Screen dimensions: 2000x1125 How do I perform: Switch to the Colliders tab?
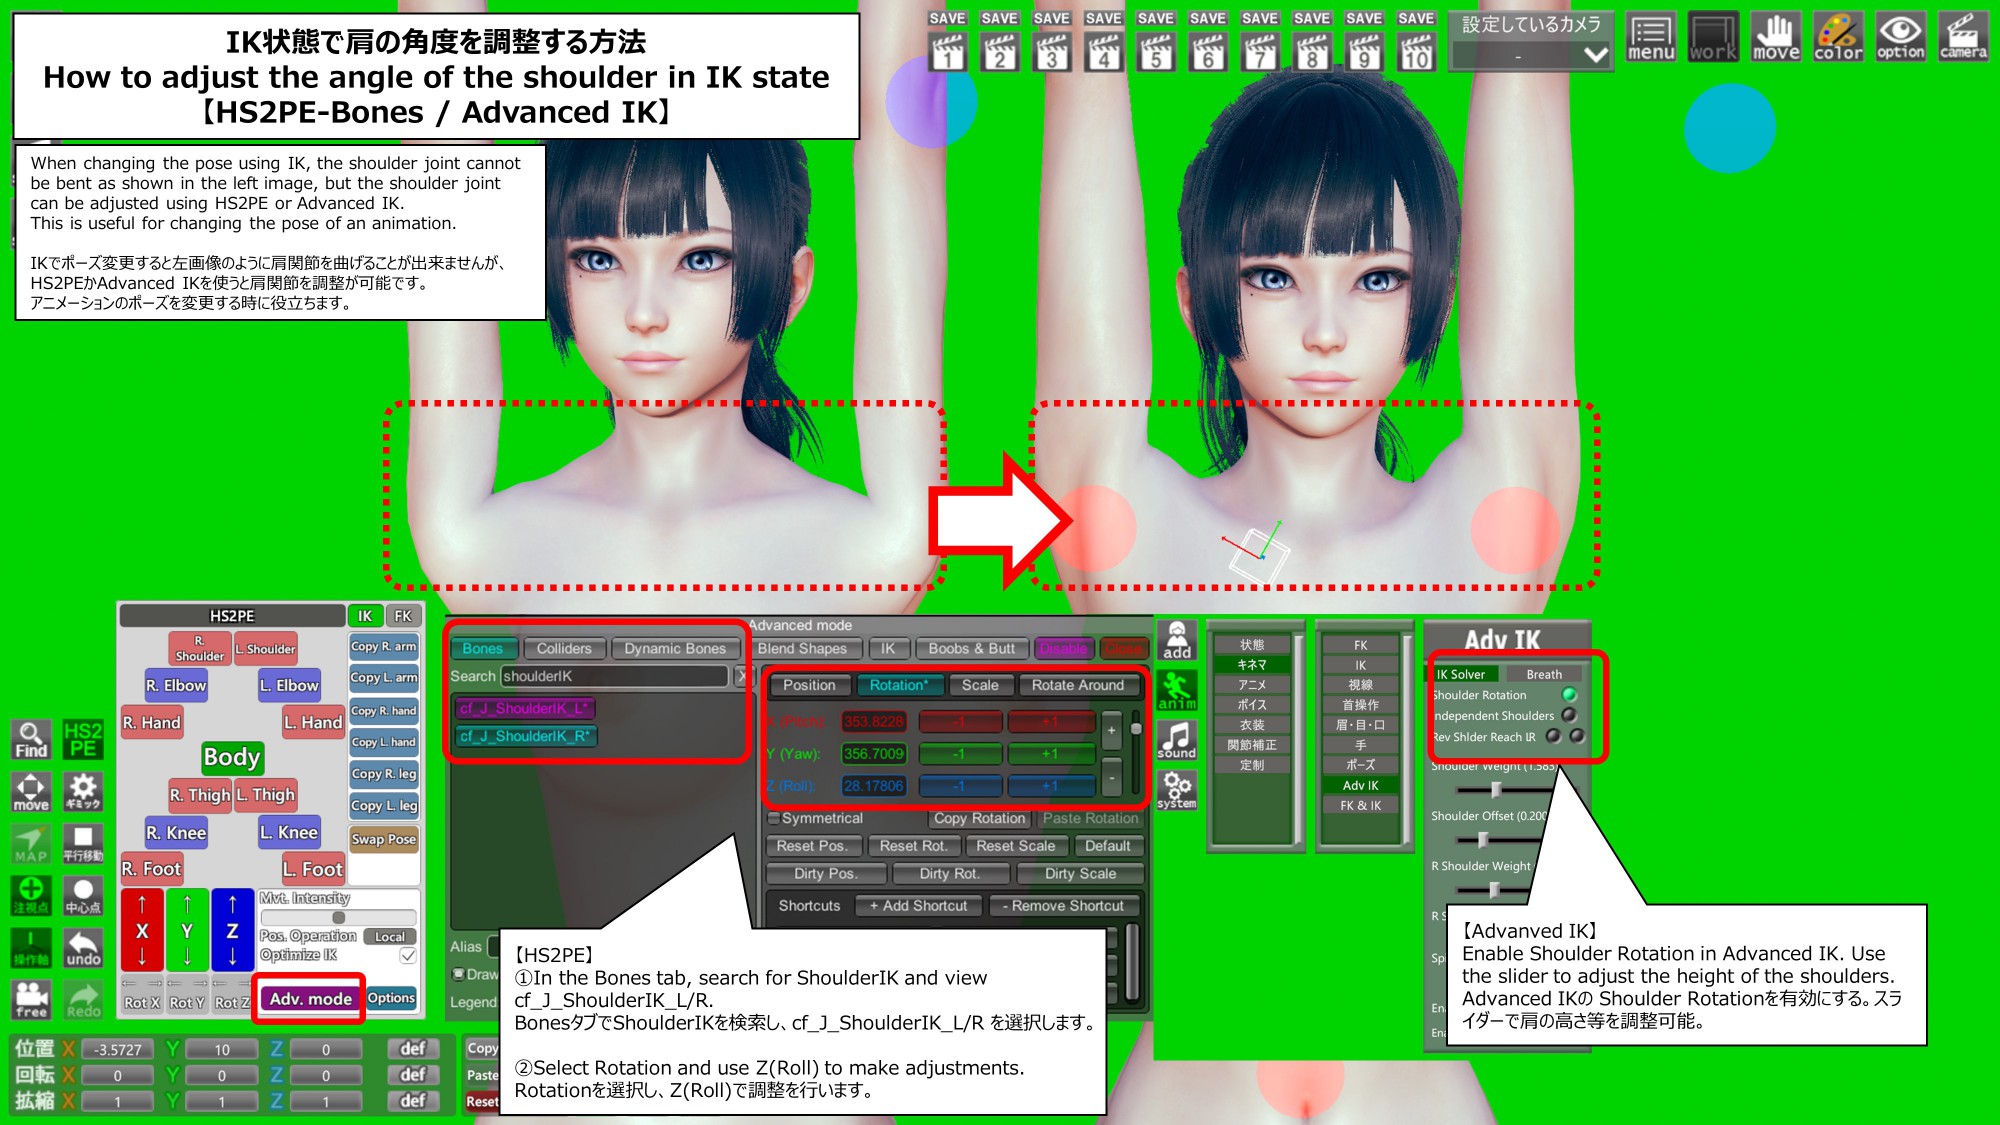point(564,648)
